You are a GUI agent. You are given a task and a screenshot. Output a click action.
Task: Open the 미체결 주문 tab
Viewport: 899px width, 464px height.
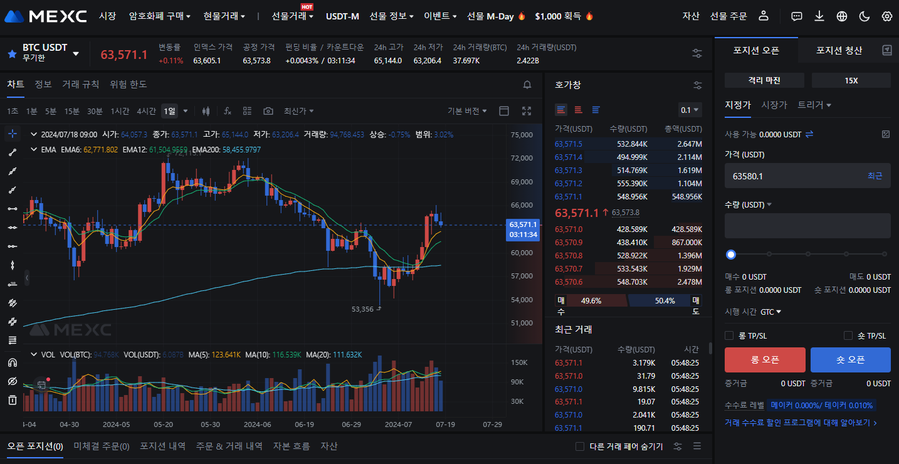pos(101,446)
